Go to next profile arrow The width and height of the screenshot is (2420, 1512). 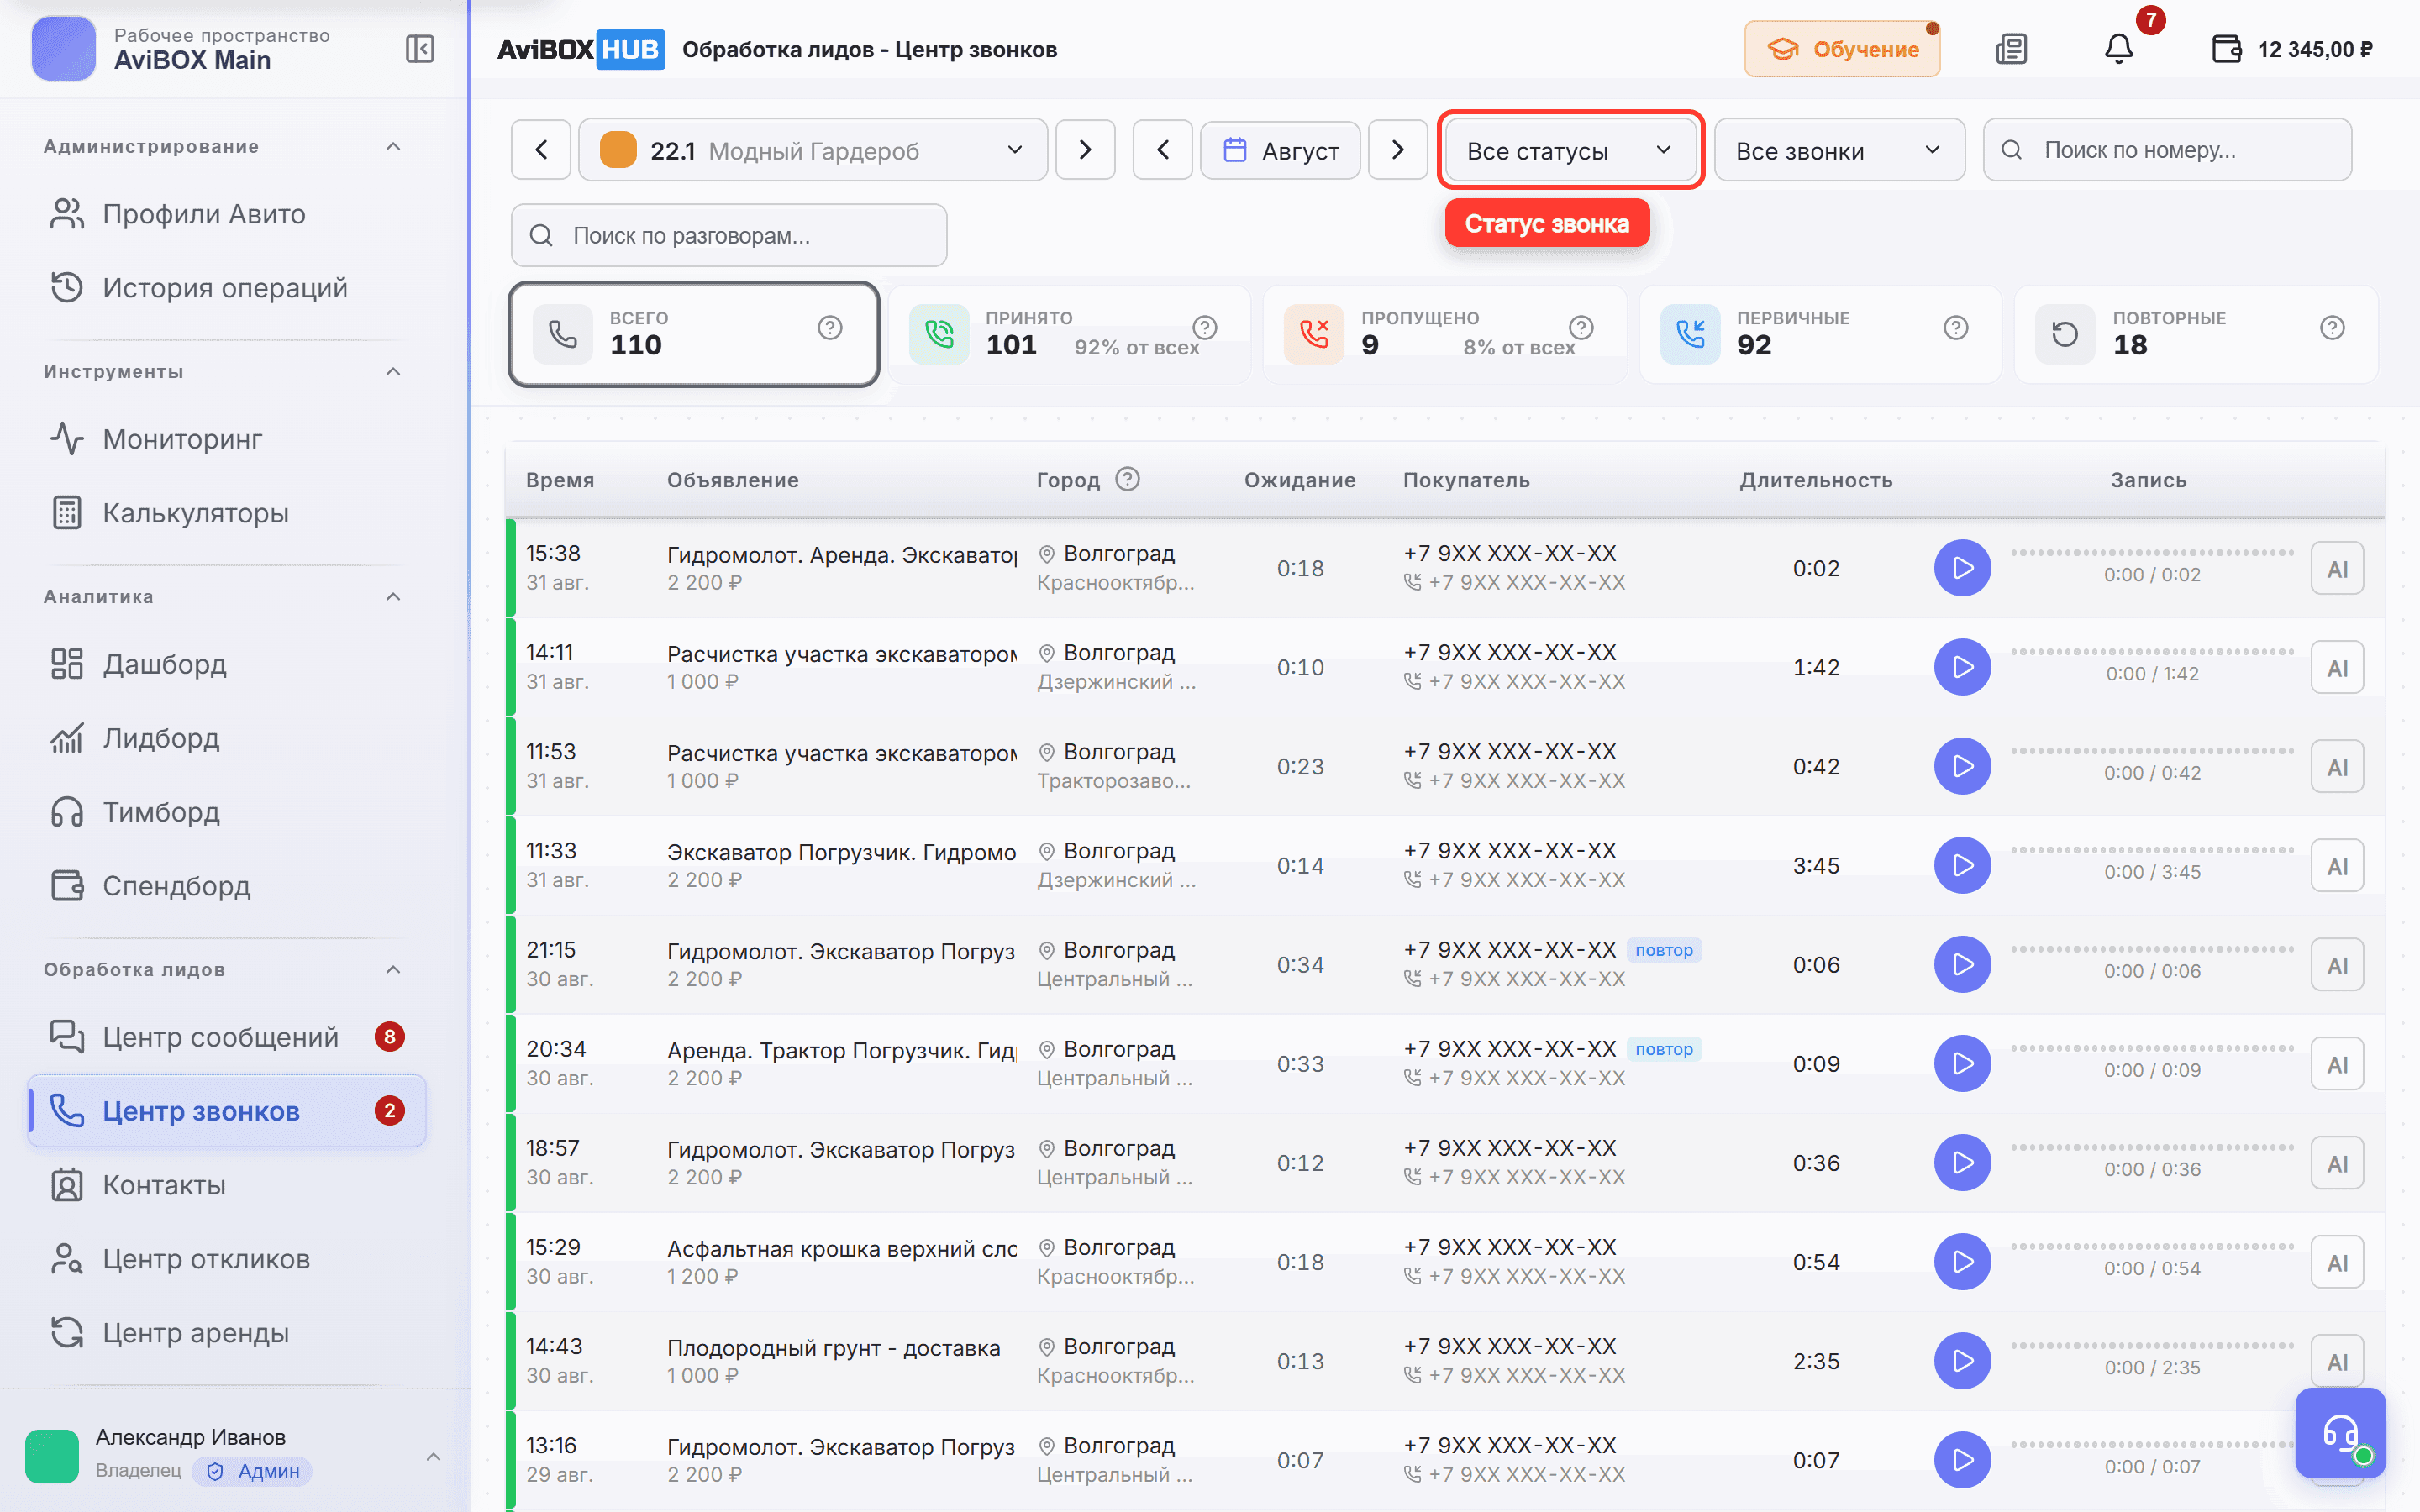click(x=1085, y=150)
